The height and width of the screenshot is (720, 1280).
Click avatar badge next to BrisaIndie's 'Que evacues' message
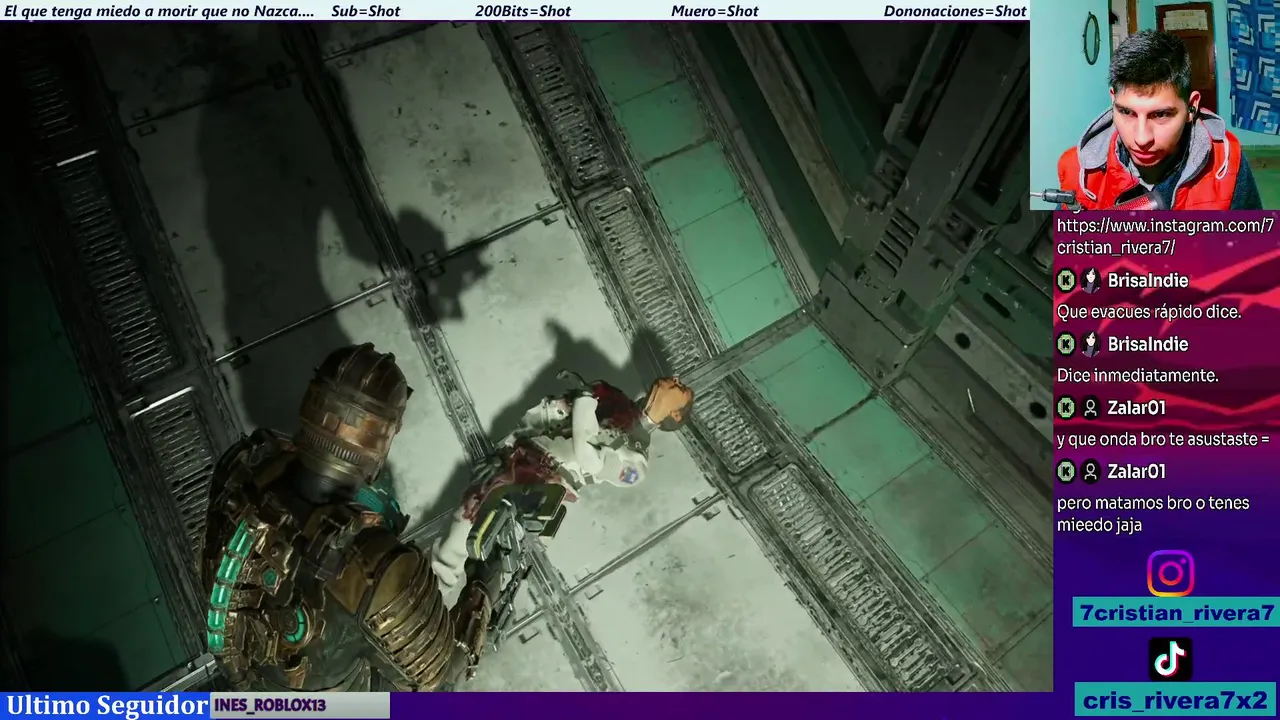pyautogui.click(x=1091, y=280)
